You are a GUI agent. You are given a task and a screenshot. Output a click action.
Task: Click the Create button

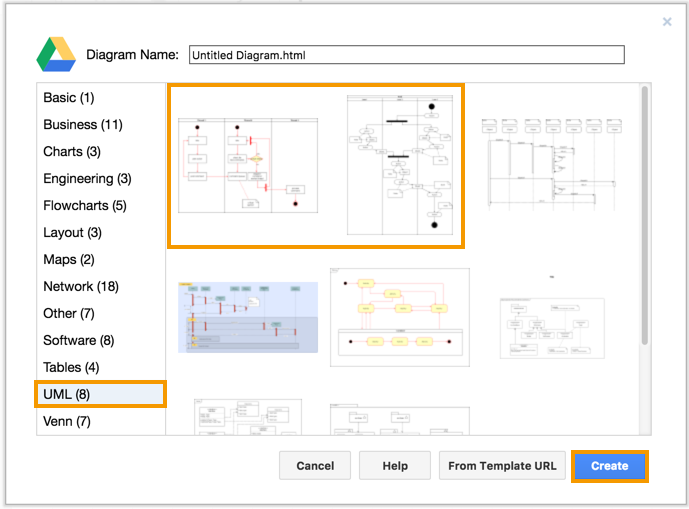(609, 466)
